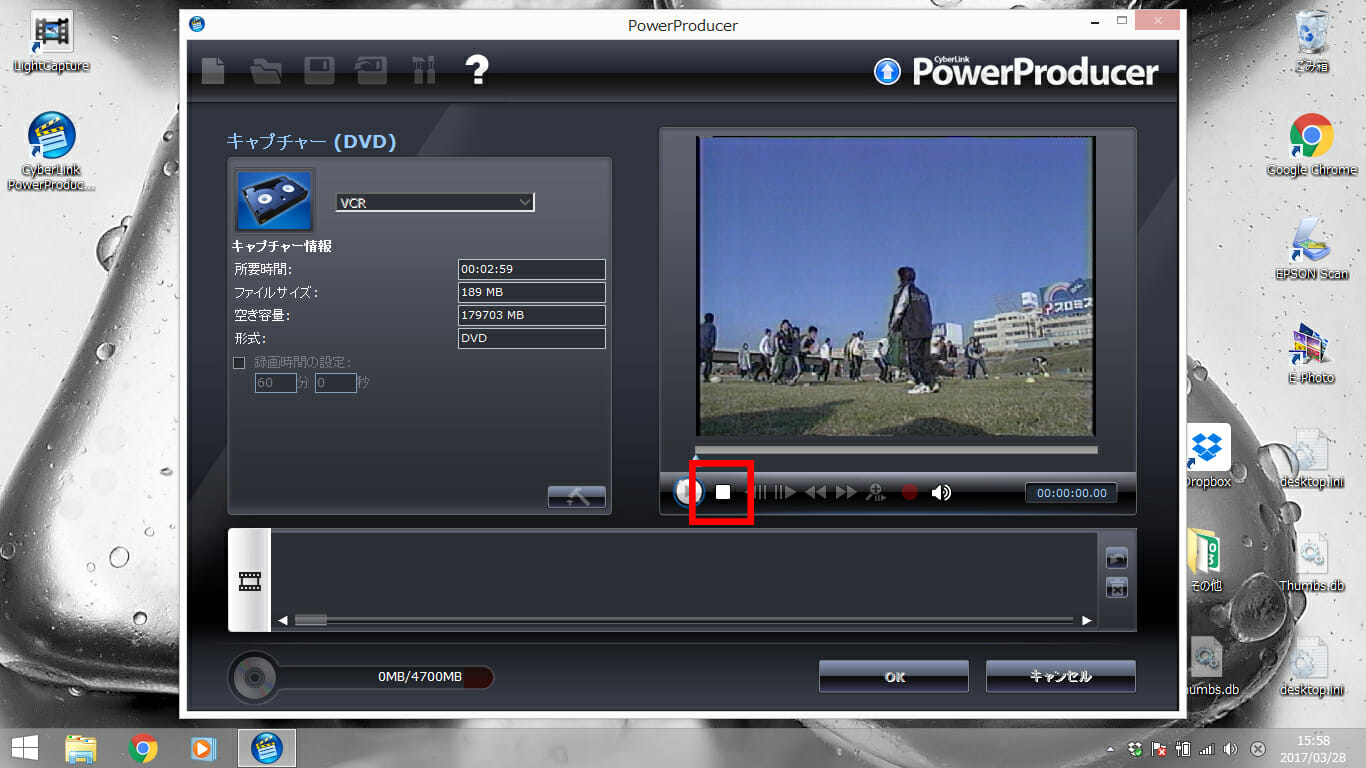Click the preview seek bar under the video
The height and width of the screenshot is (768, 1366).
click(896, 450)
